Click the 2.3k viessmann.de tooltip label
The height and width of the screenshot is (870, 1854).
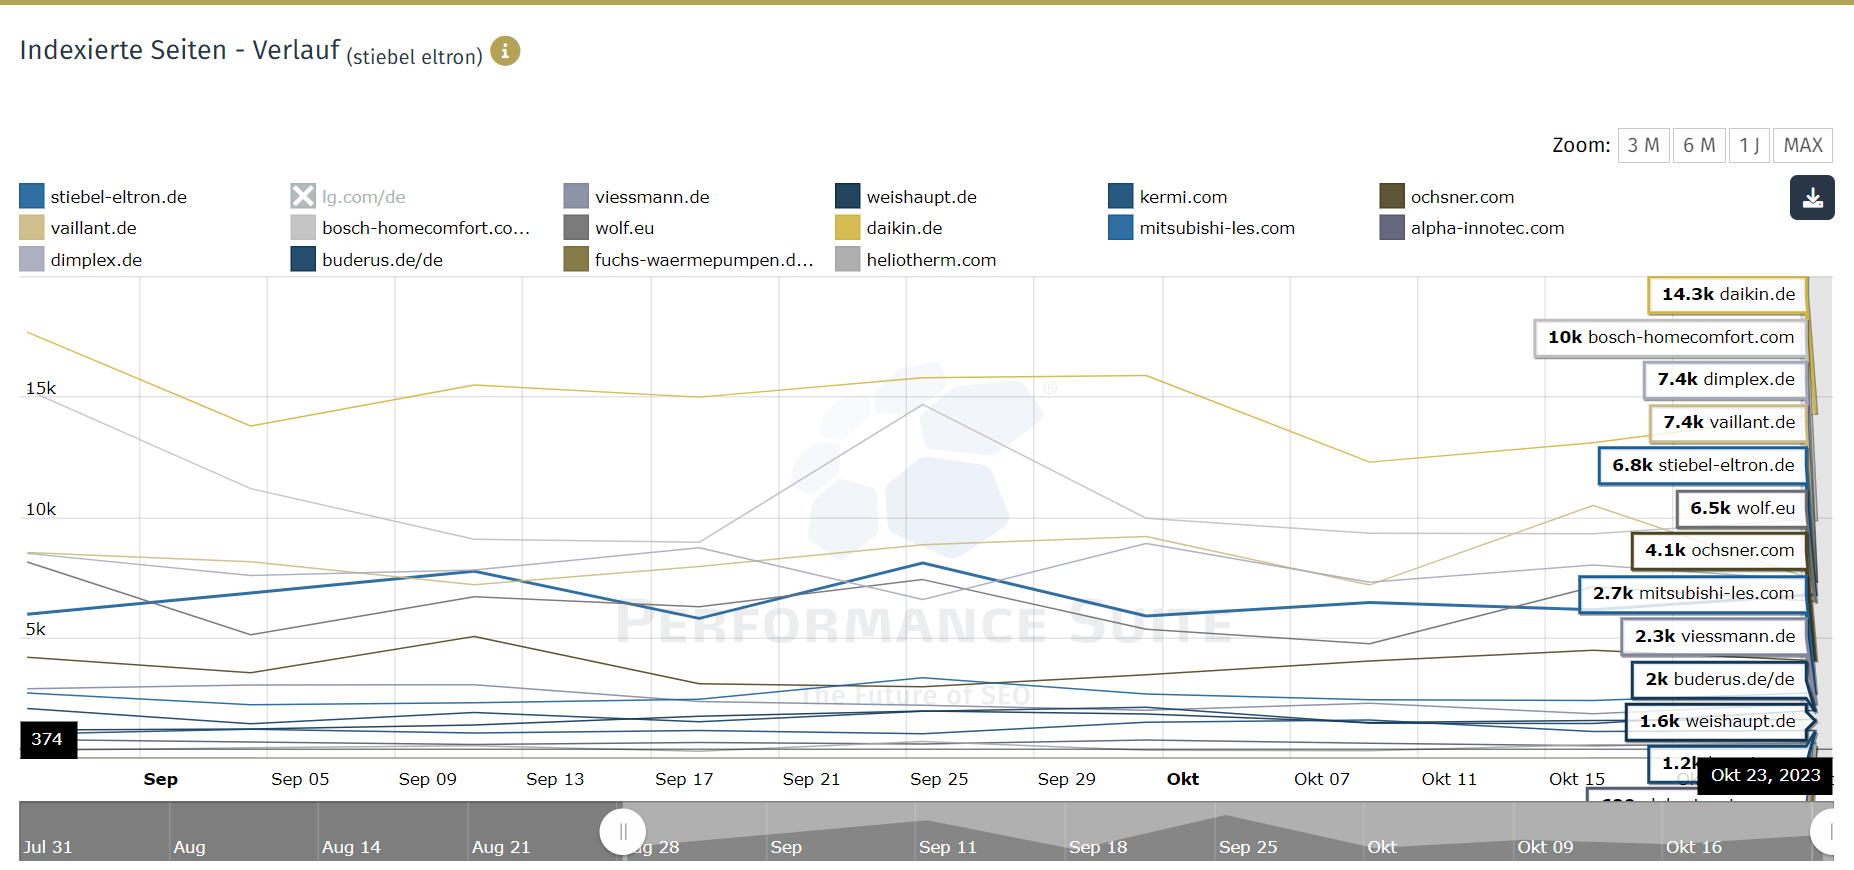[x=1714, y=636]
